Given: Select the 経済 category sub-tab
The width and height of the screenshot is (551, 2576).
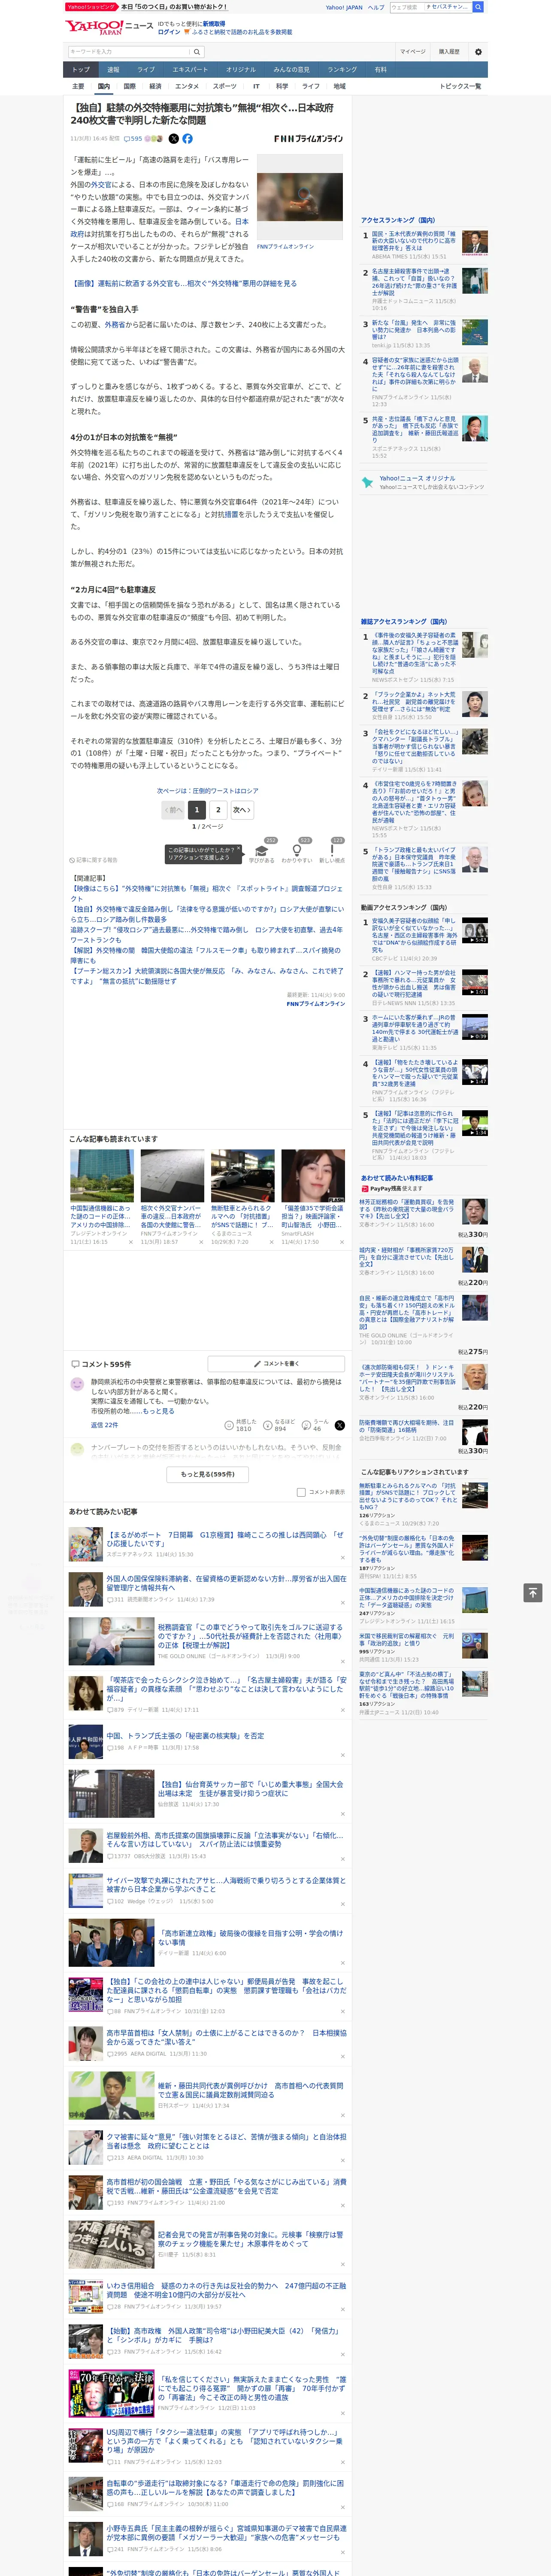Looking at the screenshot, I should point(155,86).
